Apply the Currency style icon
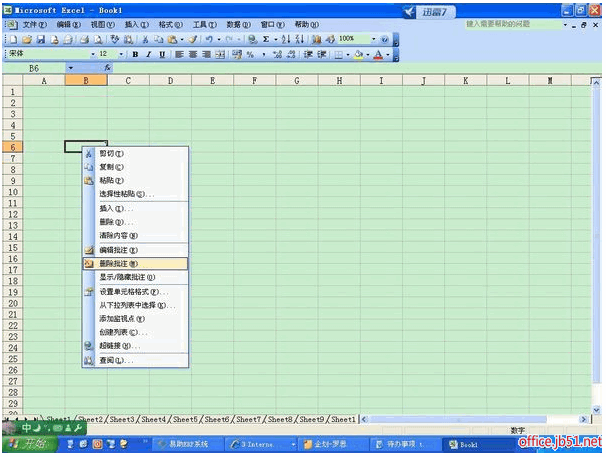Viewport: 606px width, 457px height. pos(237,55)
